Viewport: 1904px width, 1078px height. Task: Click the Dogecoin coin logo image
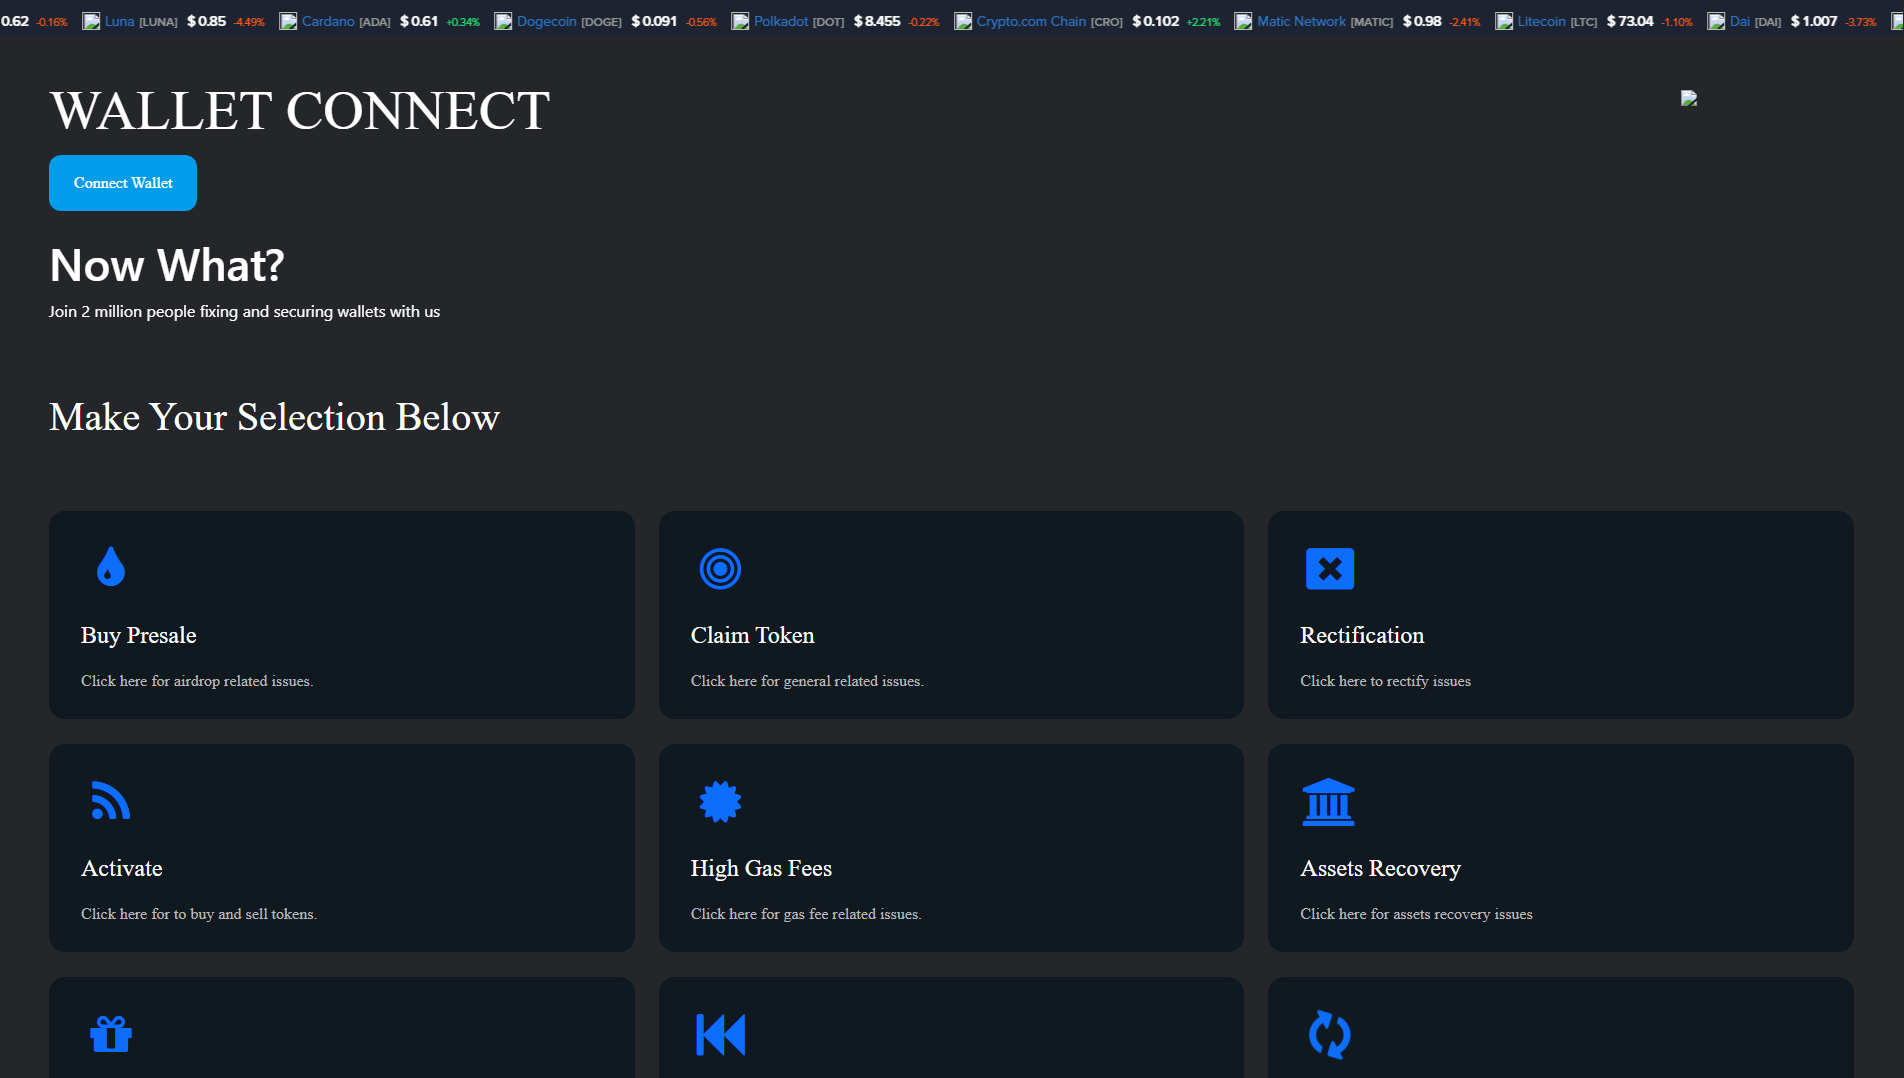pyautogui.click(x=503, y=21)
